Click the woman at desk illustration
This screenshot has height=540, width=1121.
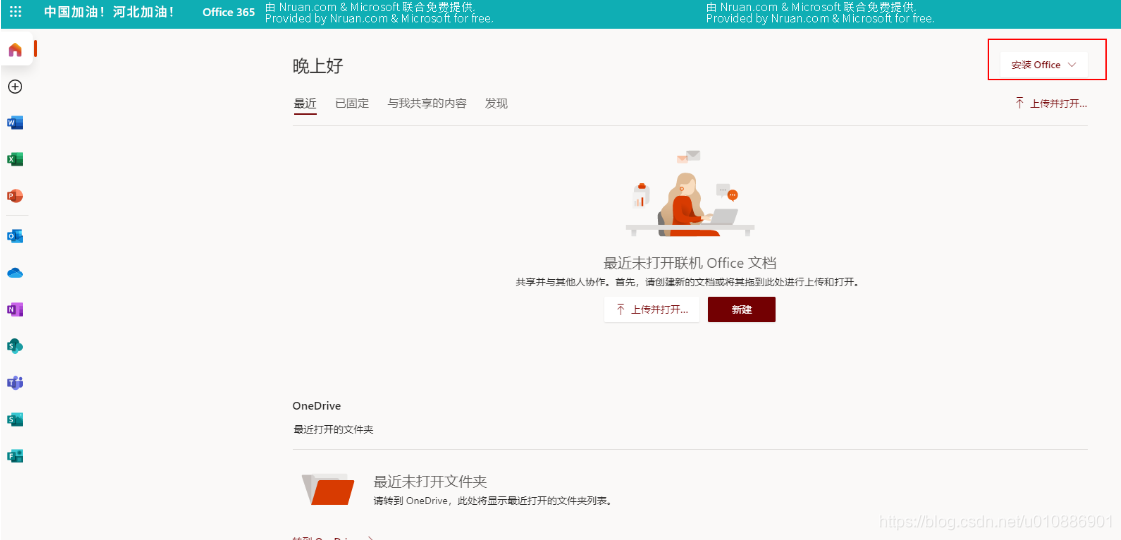[689, 194]
